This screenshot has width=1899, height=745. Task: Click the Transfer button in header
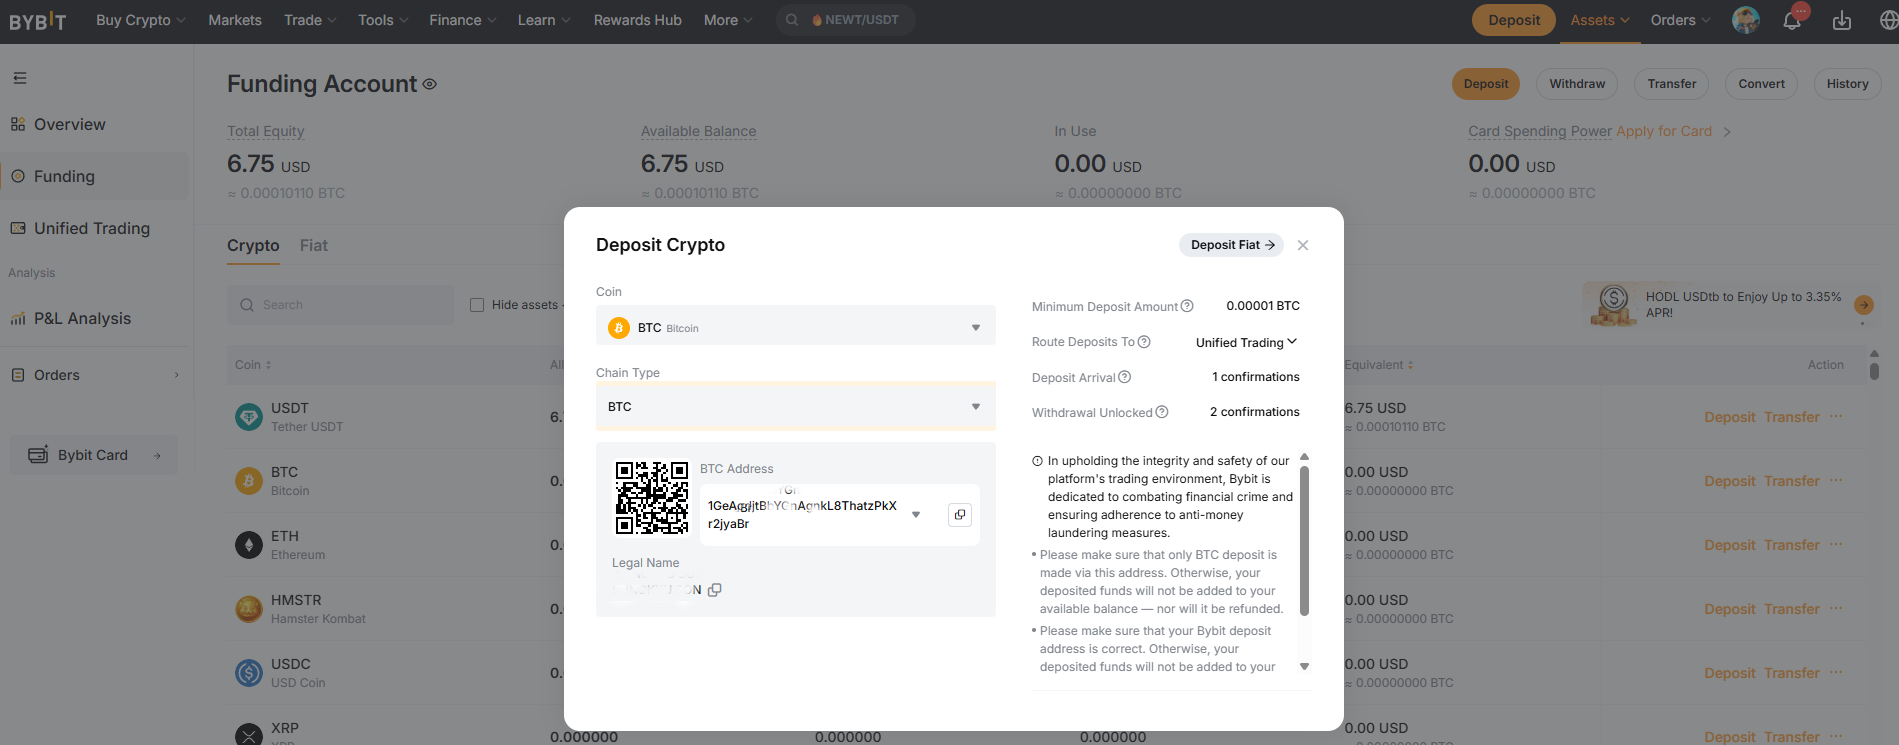(1672, 84)
